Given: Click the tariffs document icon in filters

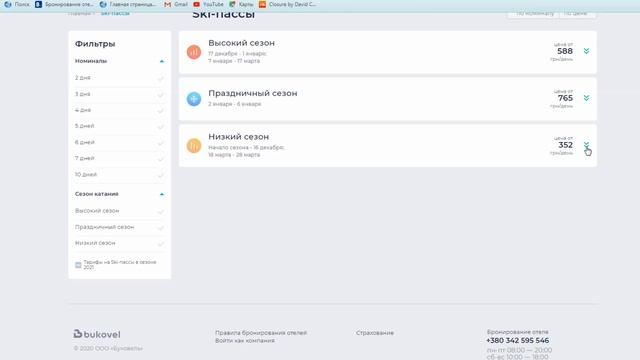Looking at the screenshot, I should pos(78,265).
